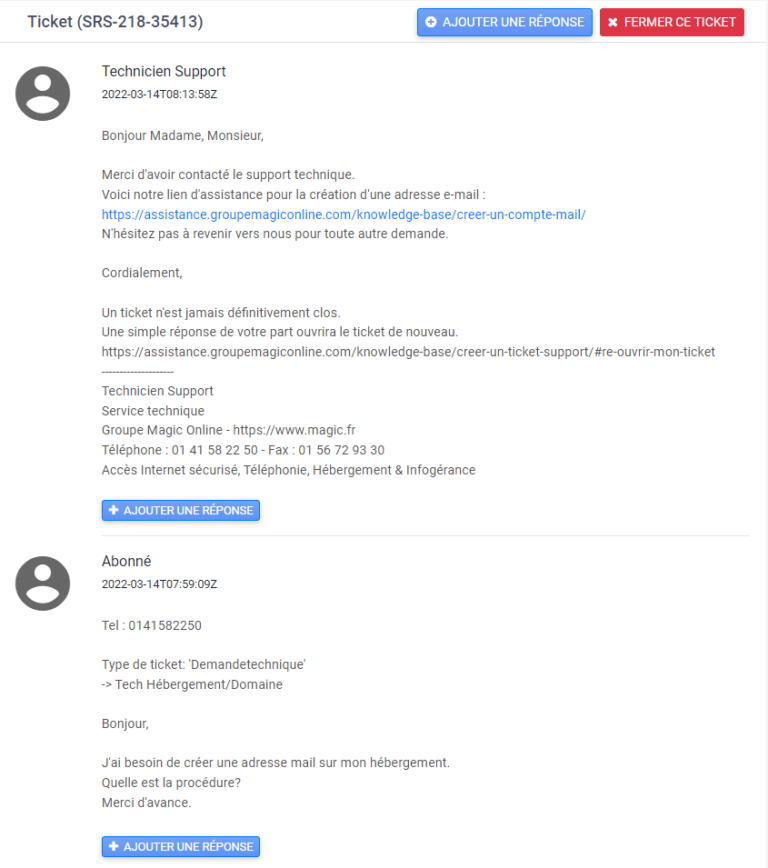Screen dimensions: 768x868
Task: Click AJOUTER UNE RÉPONSE below the technician message
Action: [x=180, y=510]
